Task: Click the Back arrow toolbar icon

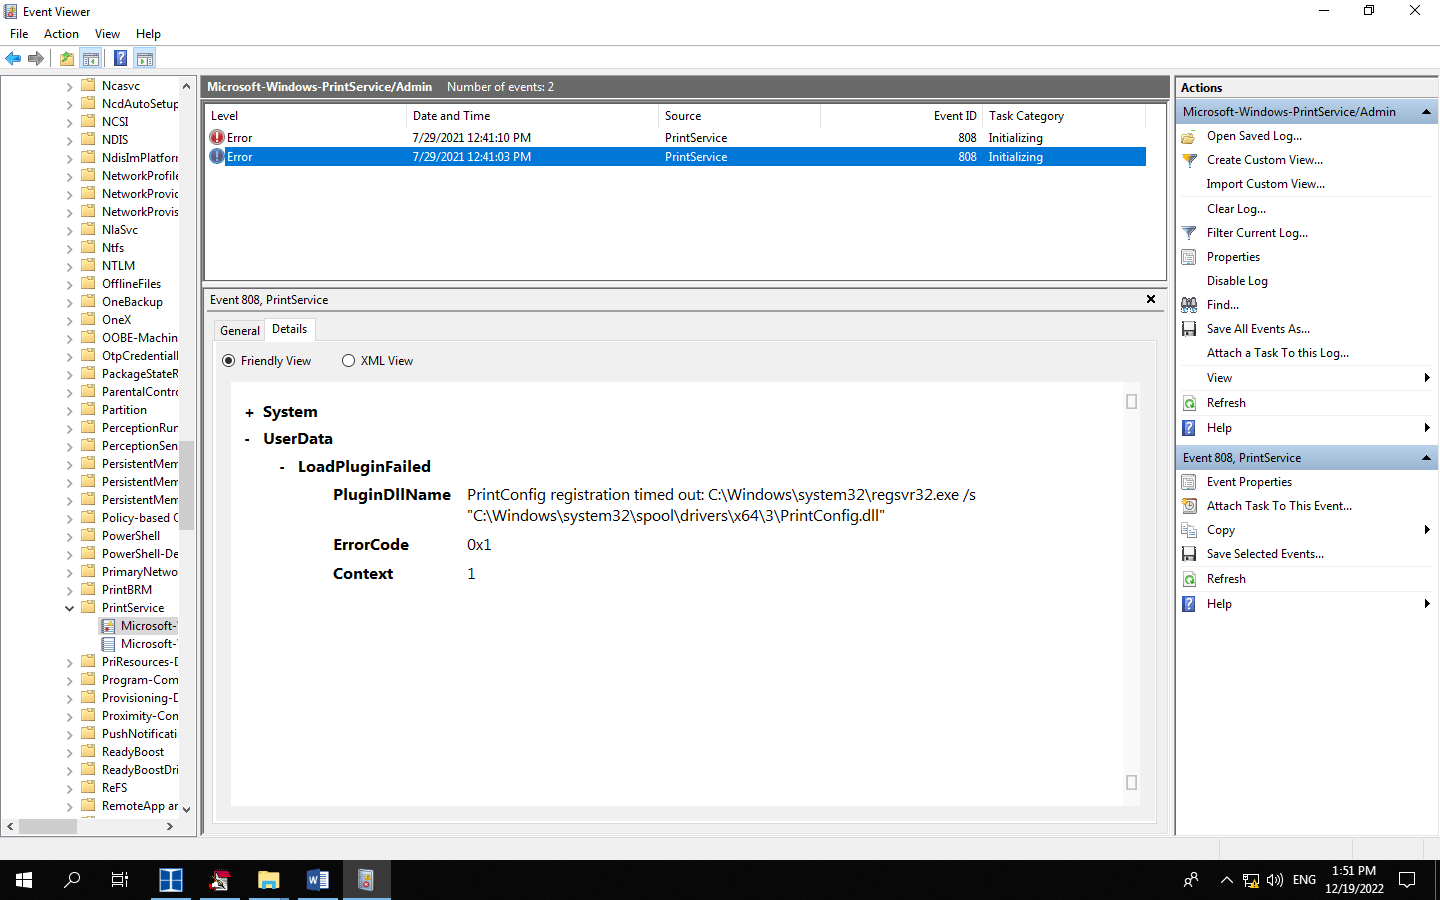Action: pos(13,59)
